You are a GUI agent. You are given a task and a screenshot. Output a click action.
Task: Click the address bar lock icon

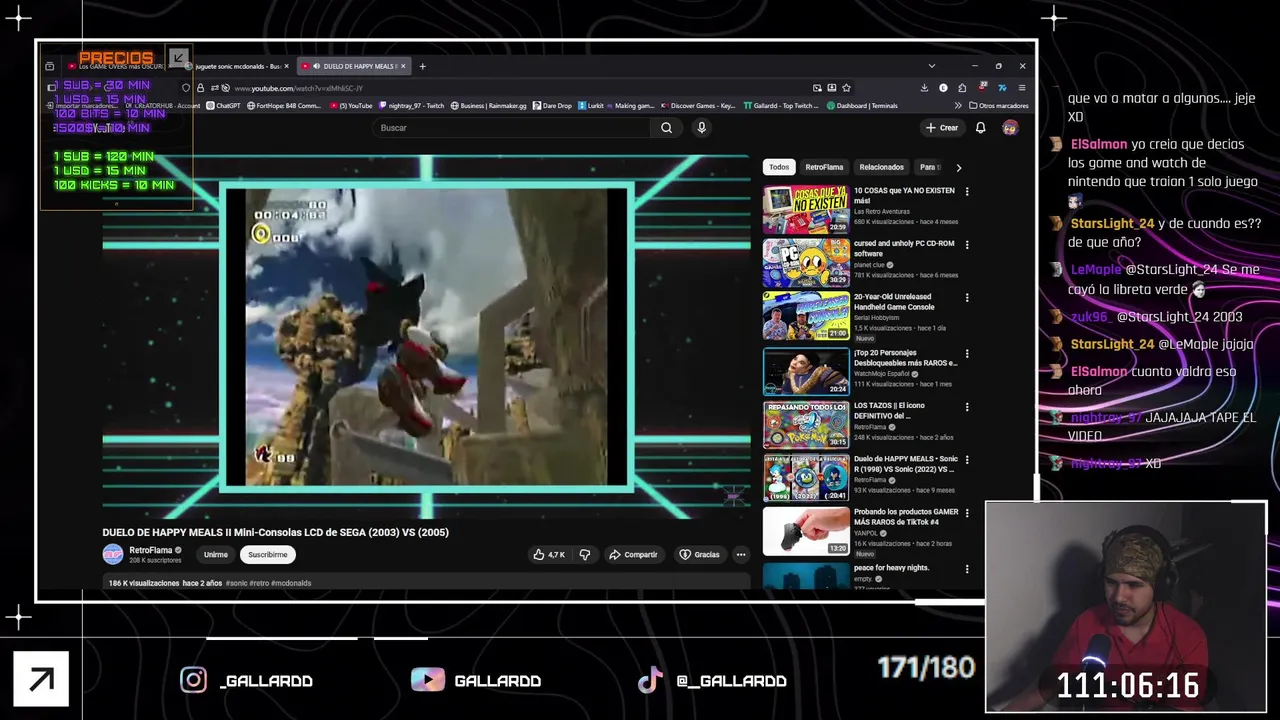[x=200, y=88]
